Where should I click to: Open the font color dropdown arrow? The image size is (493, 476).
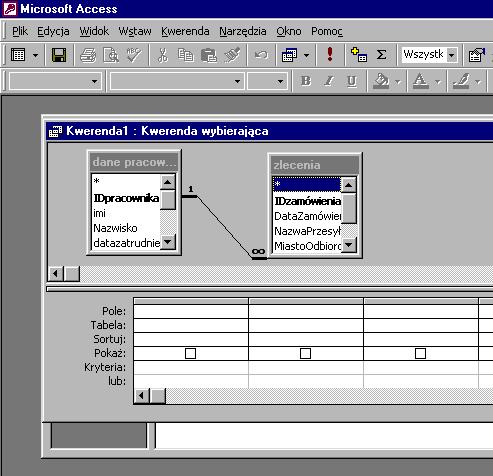pyautogui.click(x=438, y=82)
